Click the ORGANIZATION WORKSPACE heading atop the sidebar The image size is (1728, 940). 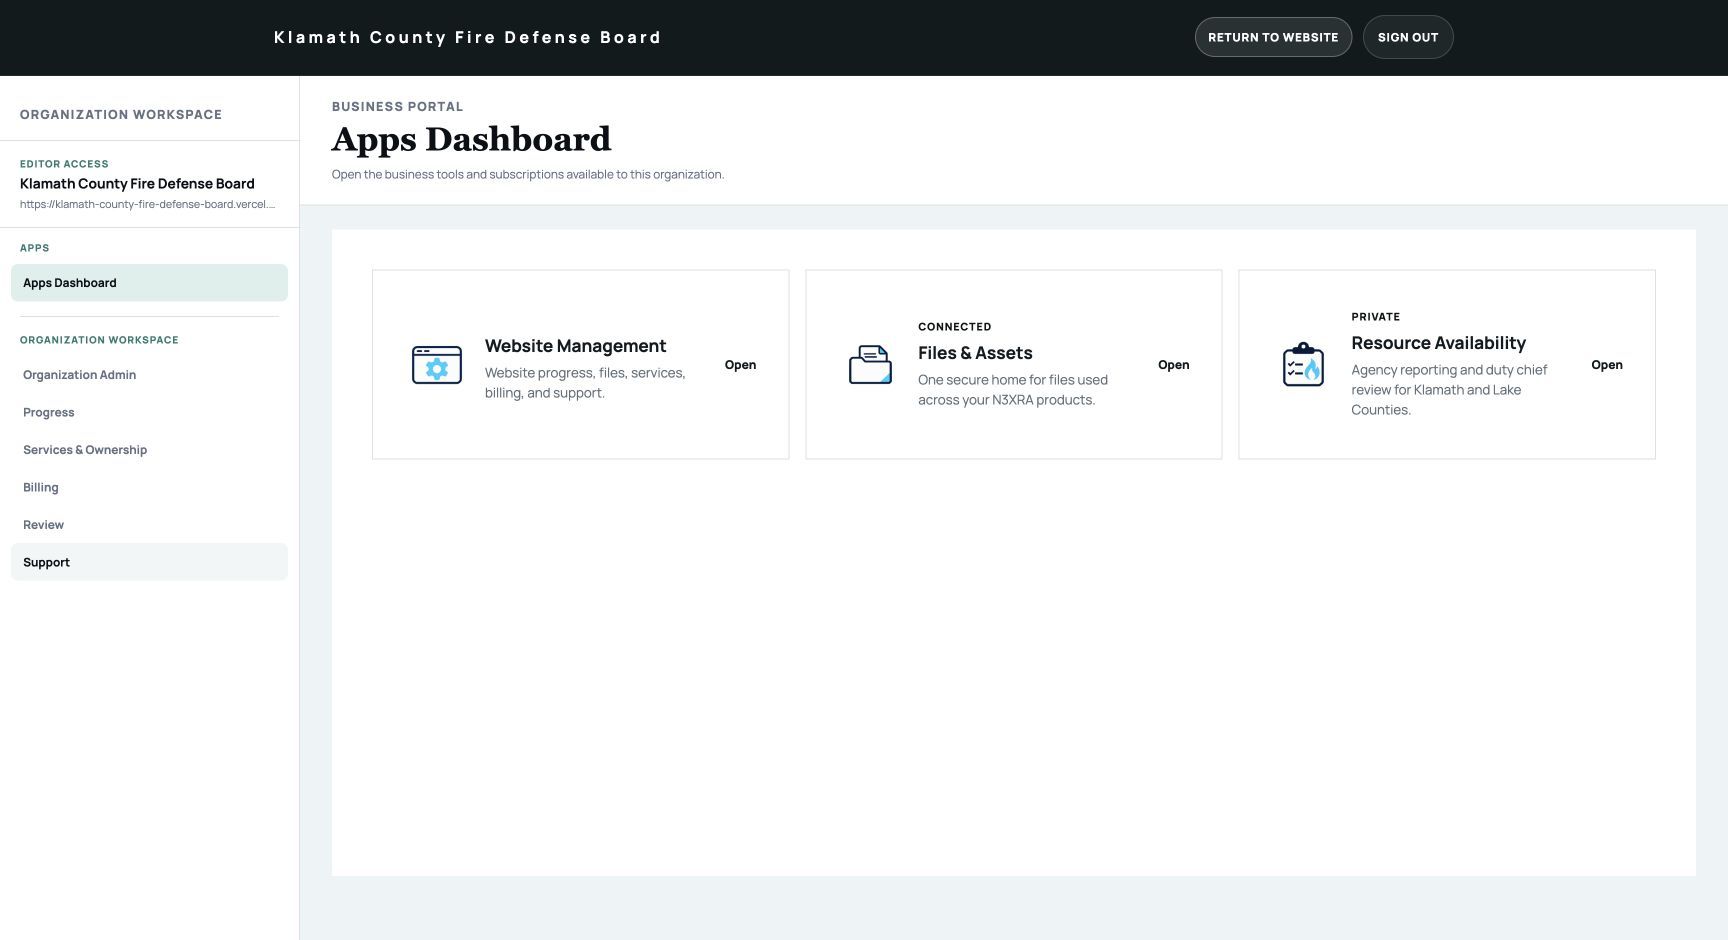121,114
